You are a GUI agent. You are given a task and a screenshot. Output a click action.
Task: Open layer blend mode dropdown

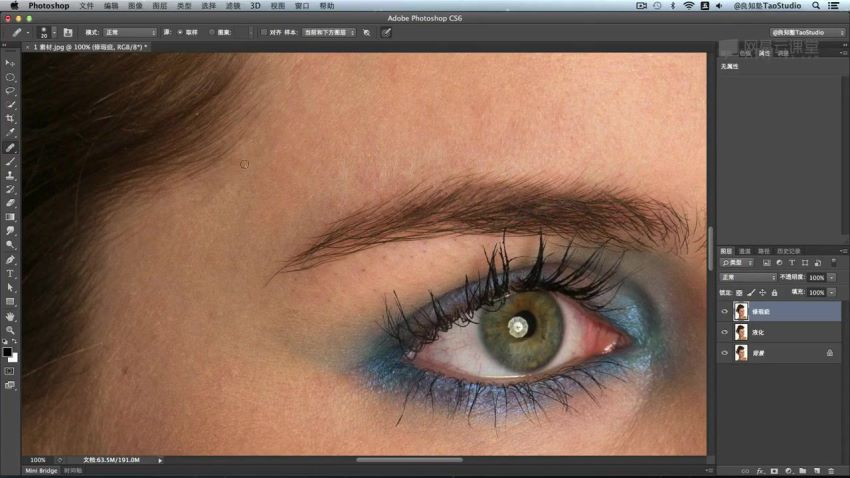pos(749,277)
